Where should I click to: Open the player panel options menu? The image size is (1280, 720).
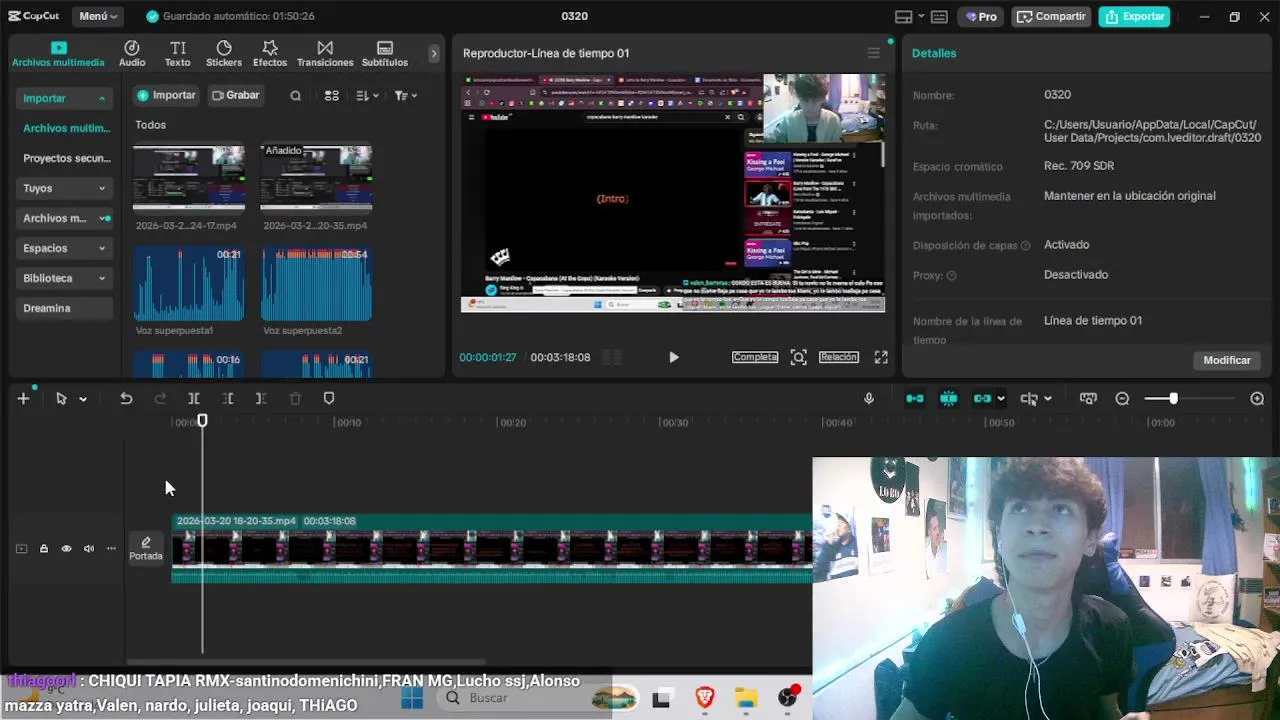click(x=873, y=53)
